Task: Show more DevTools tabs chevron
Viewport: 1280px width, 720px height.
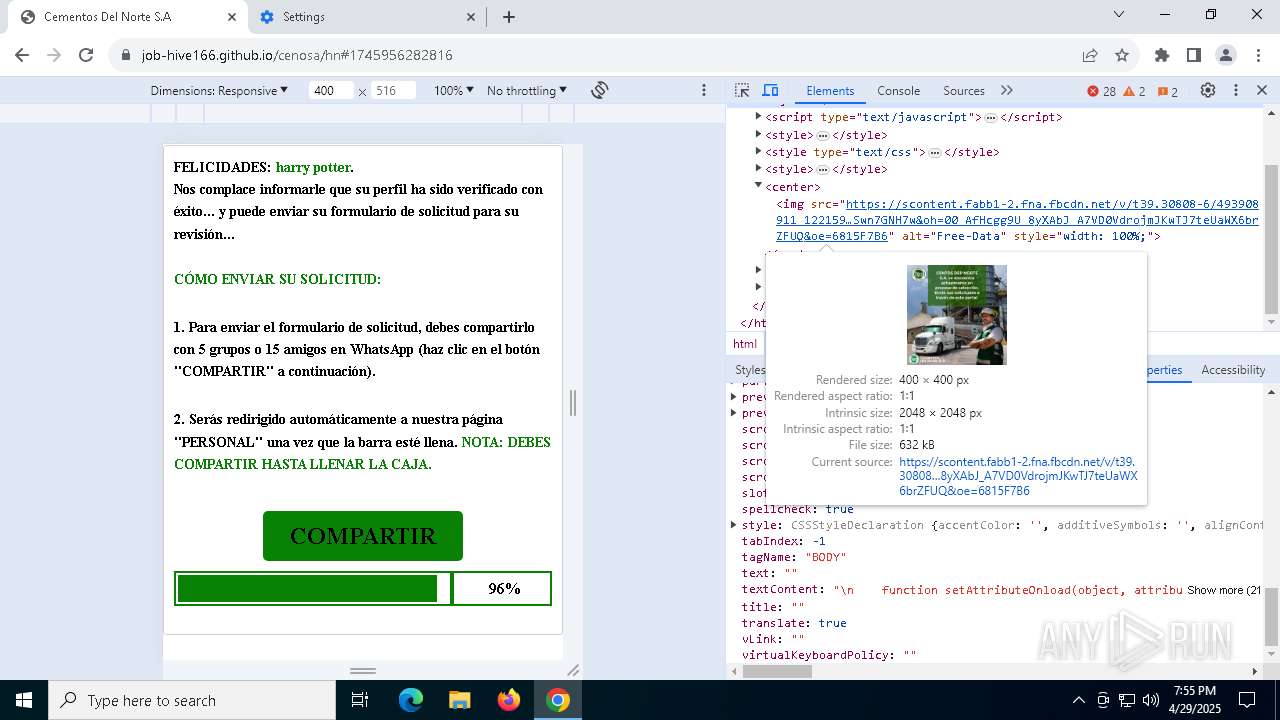Action: point(1007,90)
